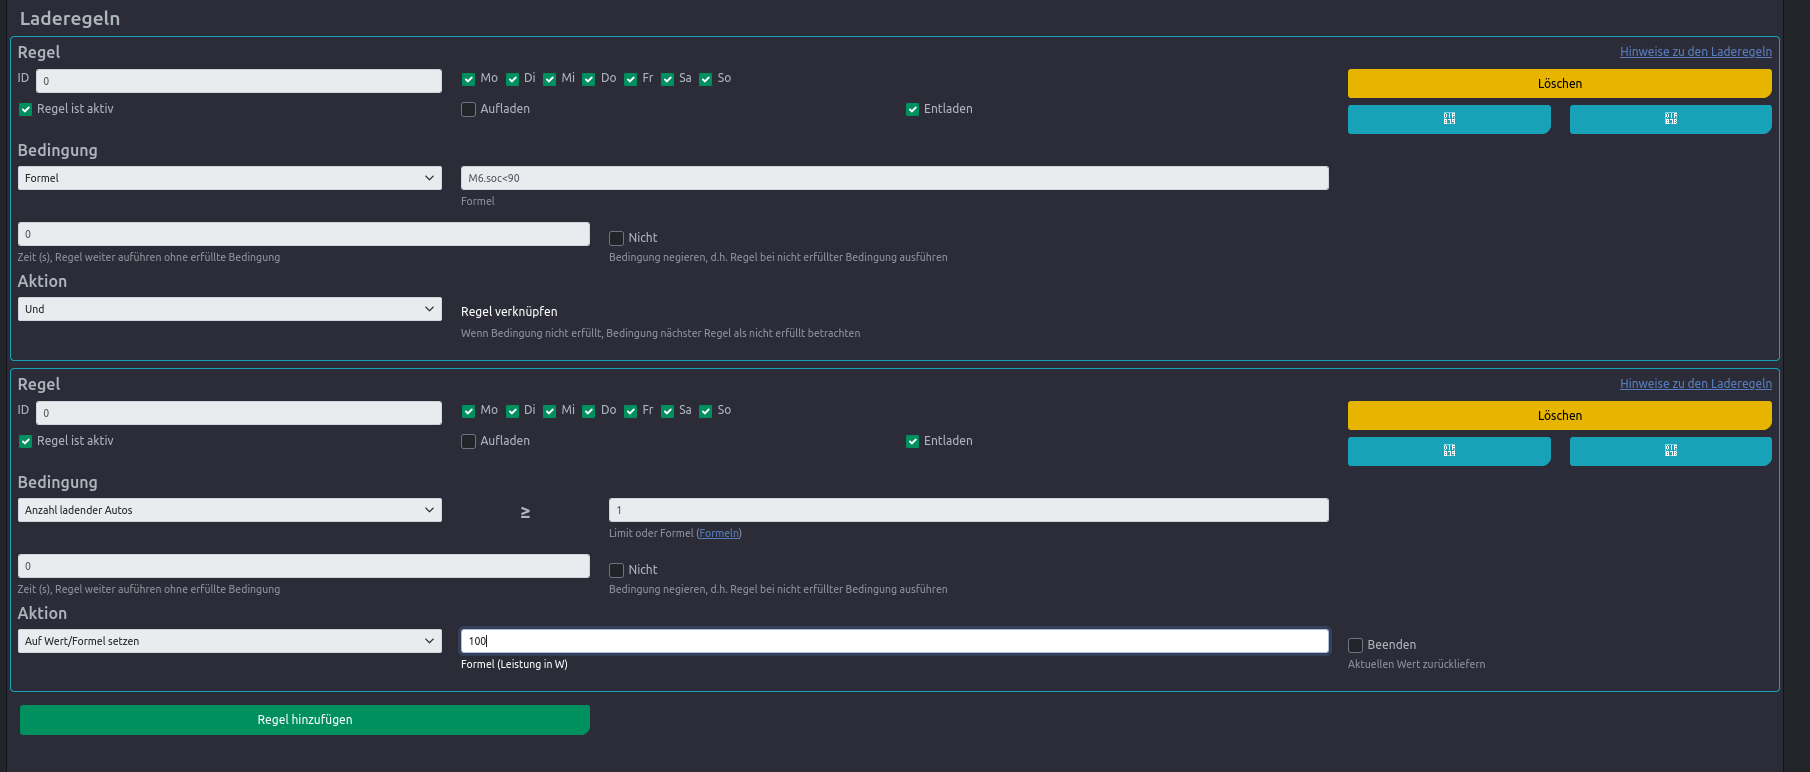Uncheck Entladen in the second rule

click(912, 442)
